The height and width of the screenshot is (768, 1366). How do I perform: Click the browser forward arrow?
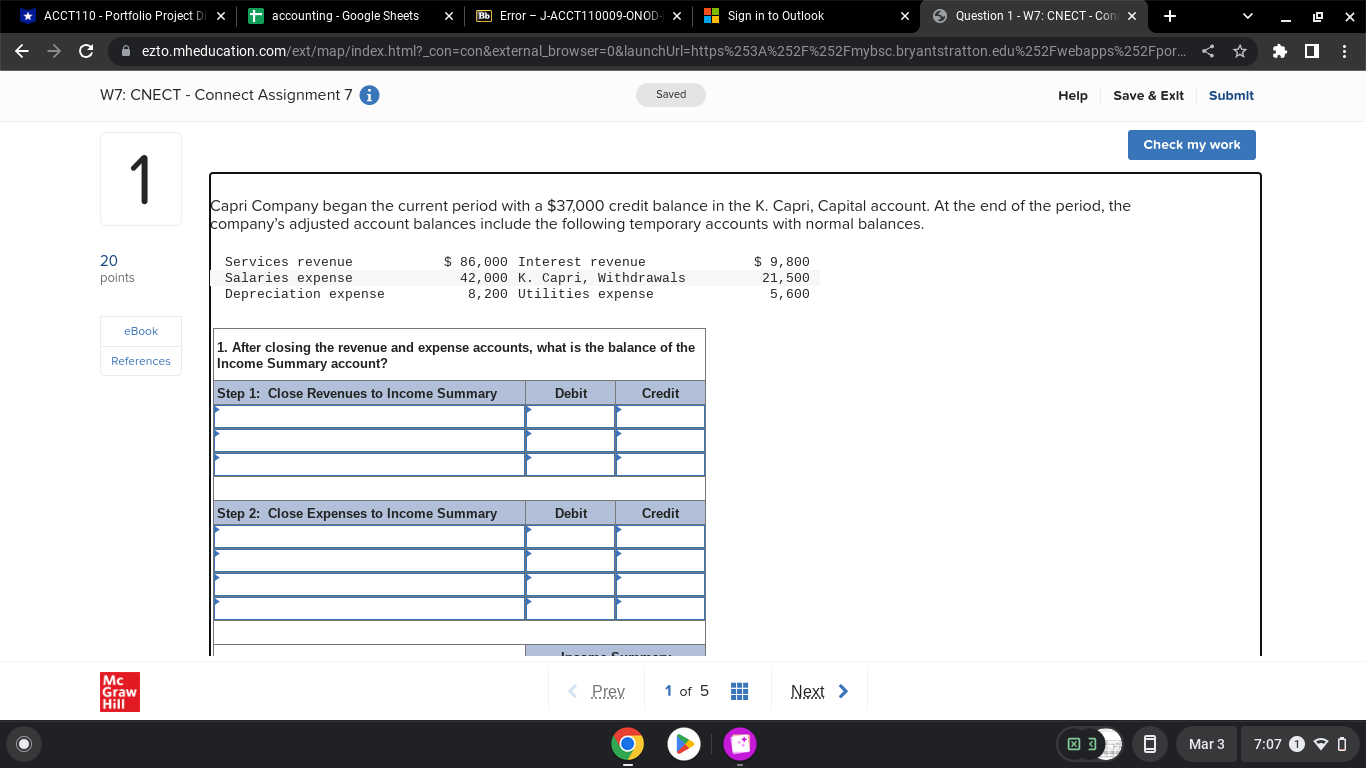pos(56,51)
